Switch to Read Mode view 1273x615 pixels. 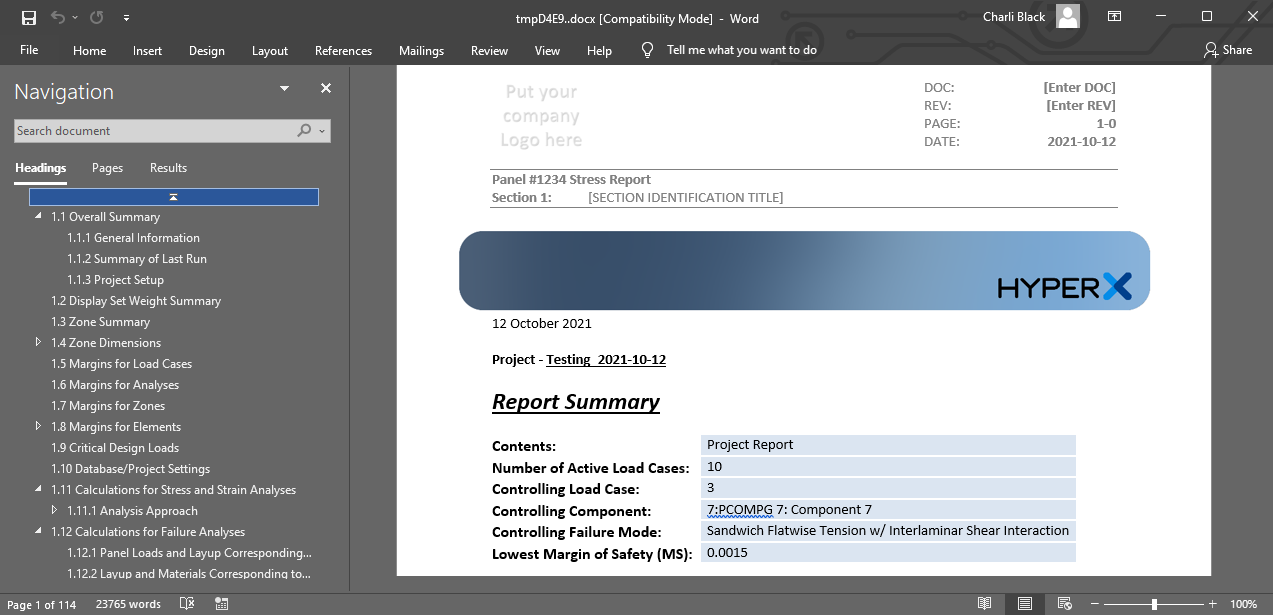coord(985,604)
